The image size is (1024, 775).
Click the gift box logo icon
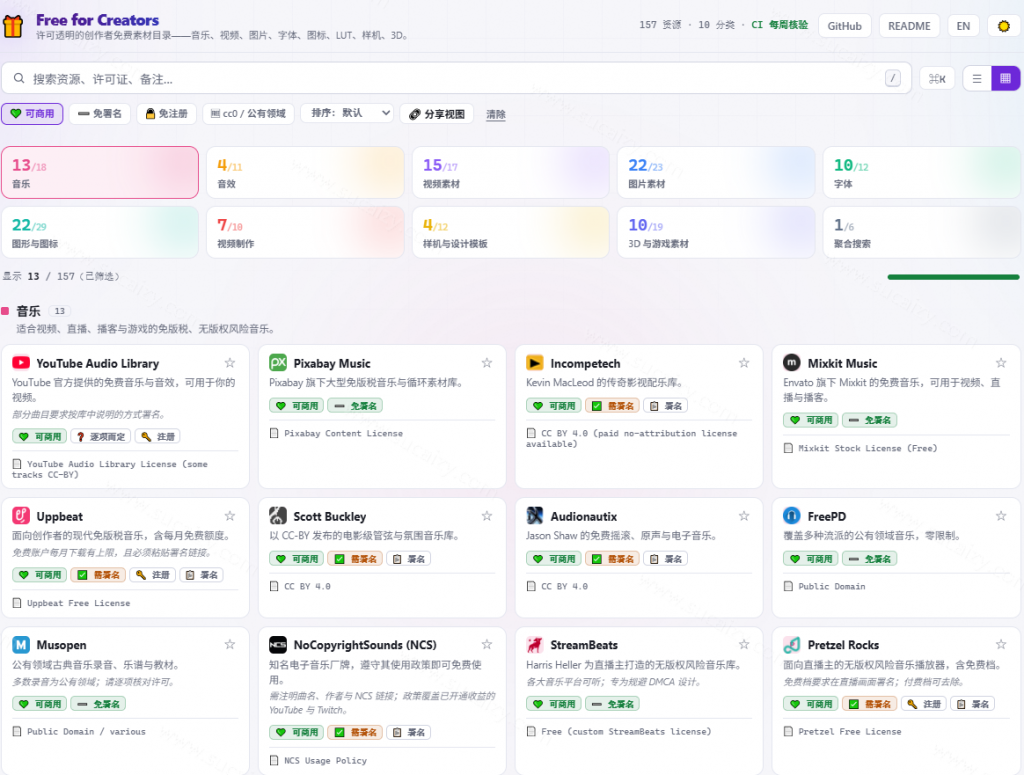pyautogui.click(x=12, y=25)
